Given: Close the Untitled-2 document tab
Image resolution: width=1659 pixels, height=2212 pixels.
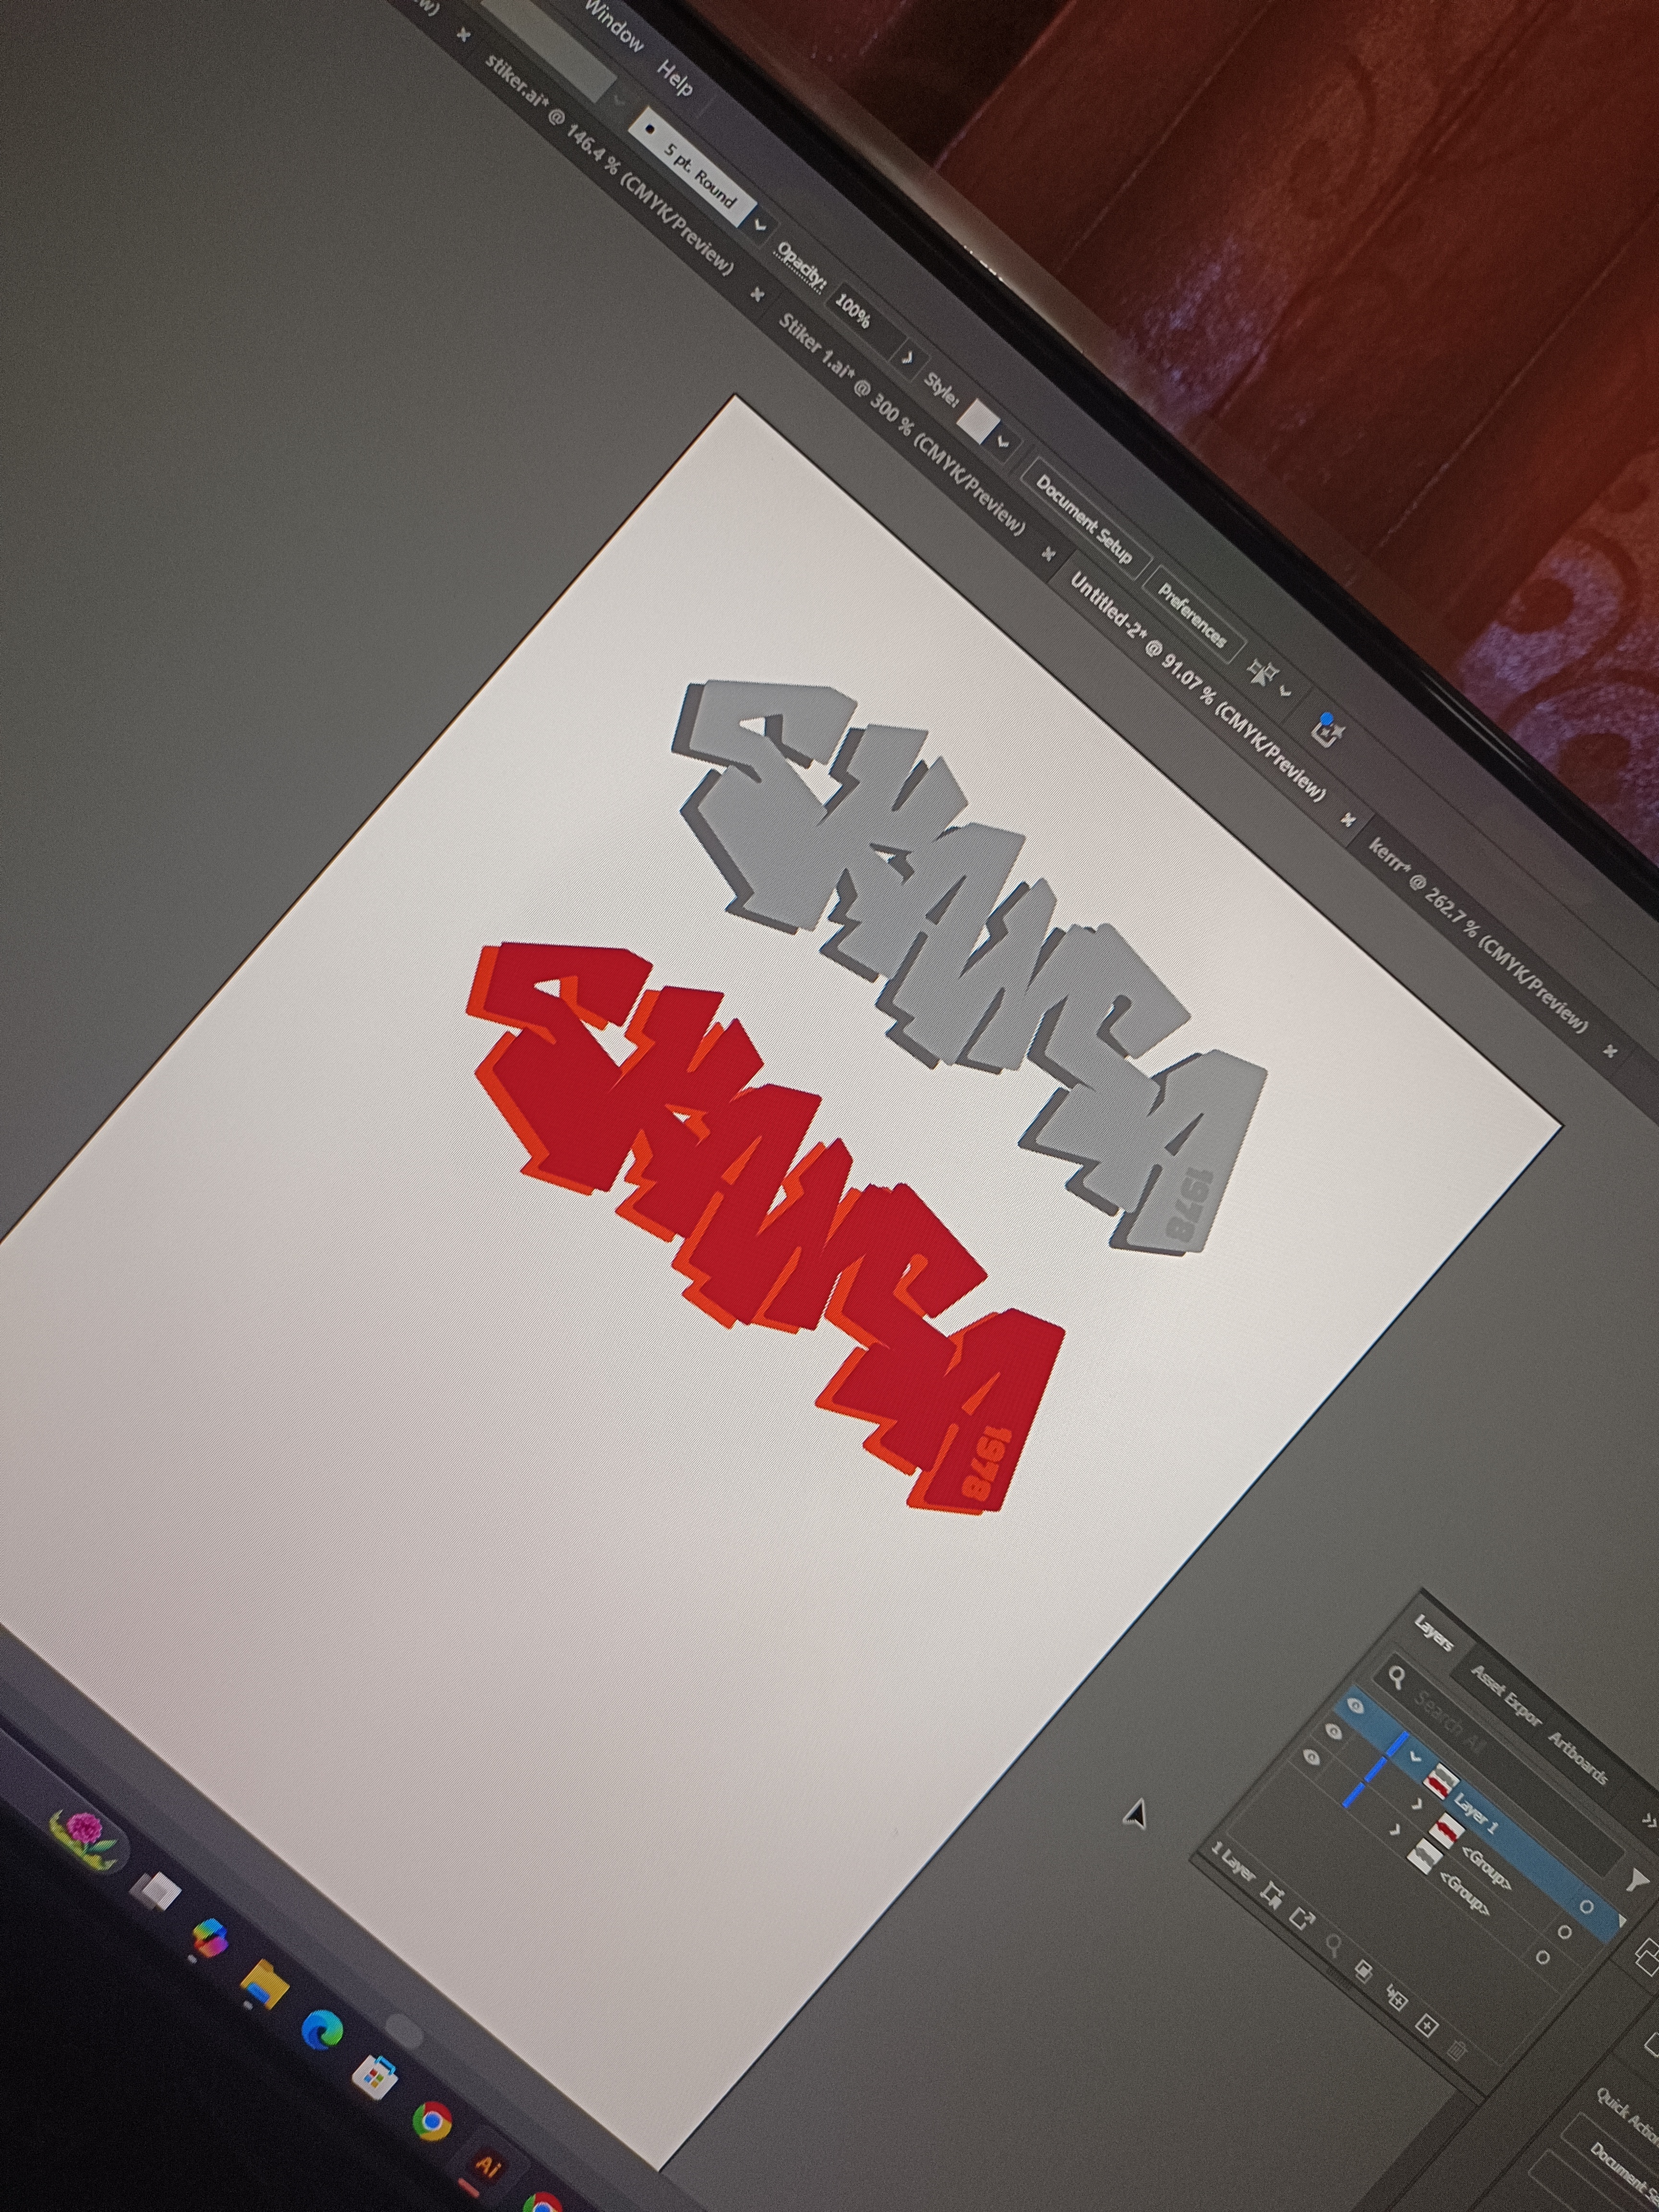Looking at the screenshot, I should point(1348,819).
